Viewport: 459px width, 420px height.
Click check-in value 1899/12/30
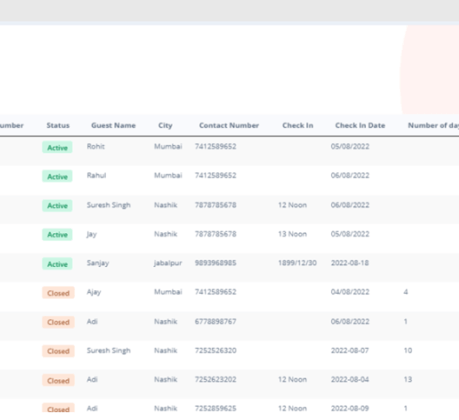pyautogui.click(x=297, y=263)
